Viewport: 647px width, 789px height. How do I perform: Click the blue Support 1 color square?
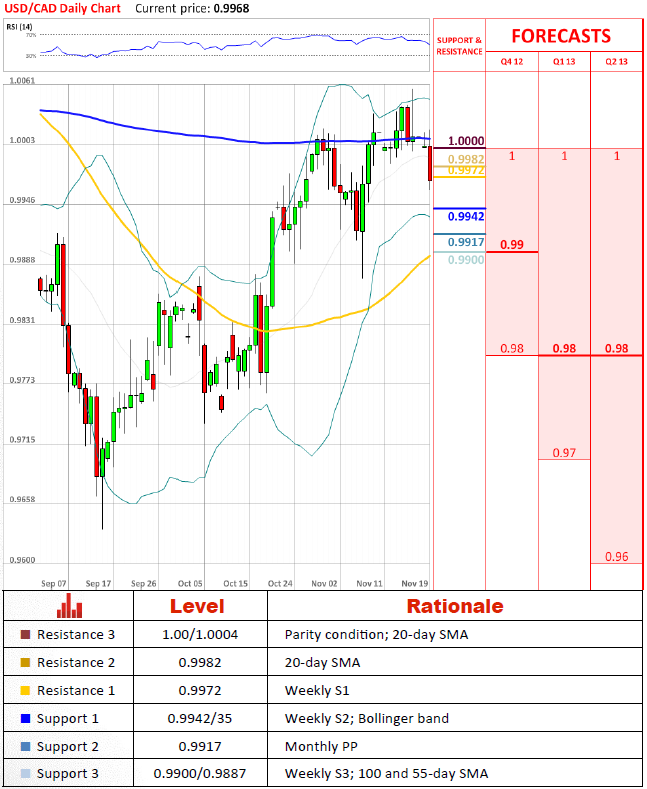click(x=25, y=719)
